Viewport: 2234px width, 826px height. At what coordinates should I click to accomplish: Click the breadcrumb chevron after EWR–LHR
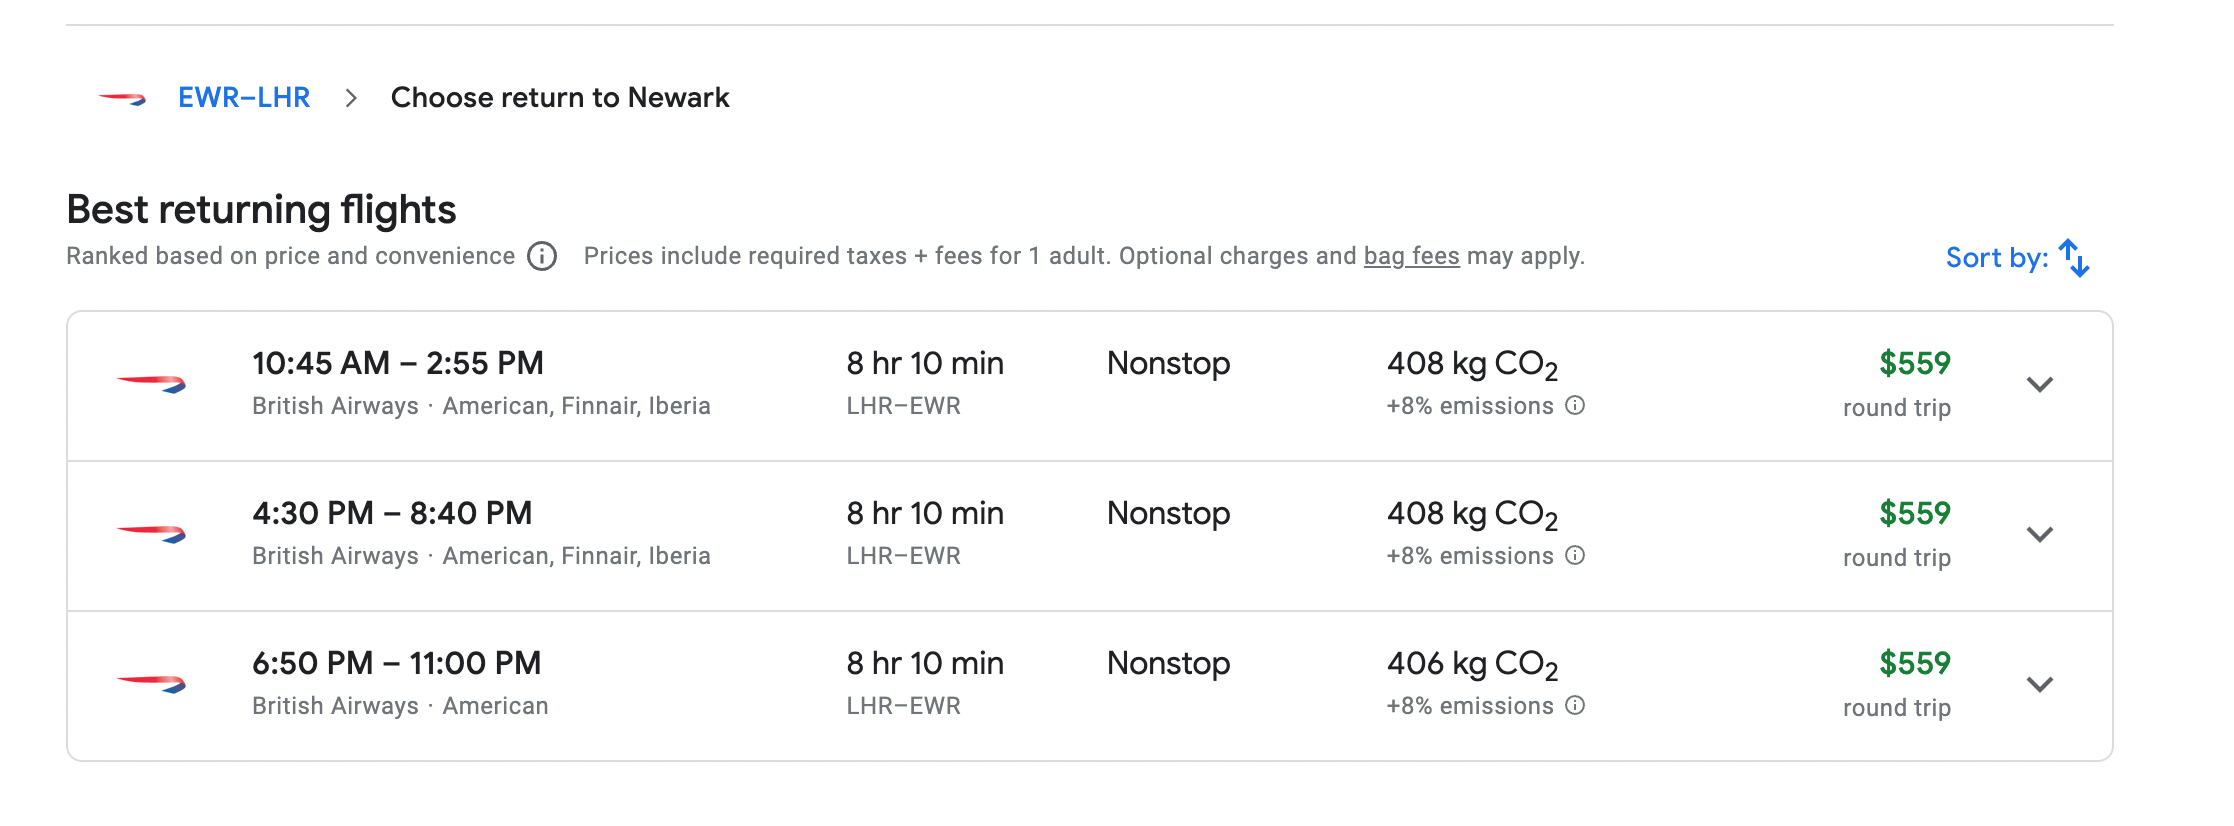(351, 98)
